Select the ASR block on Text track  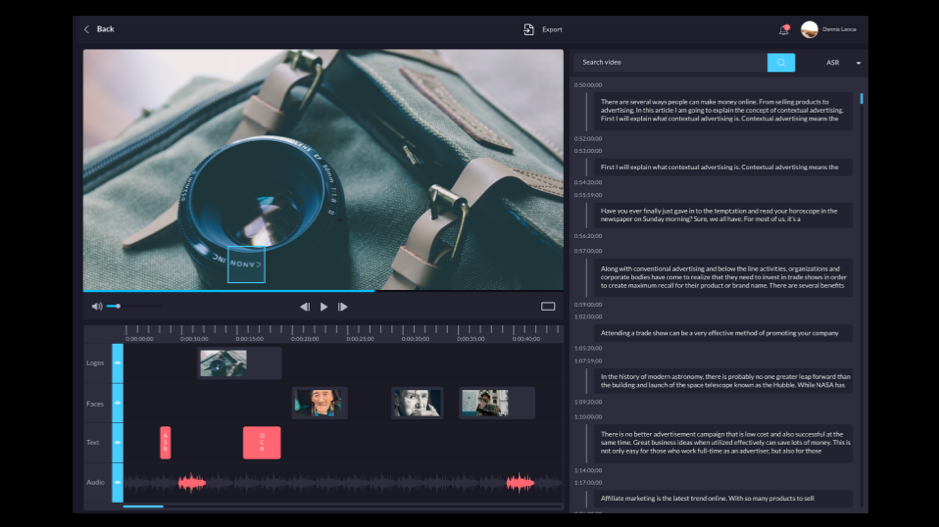pos(166,442)
